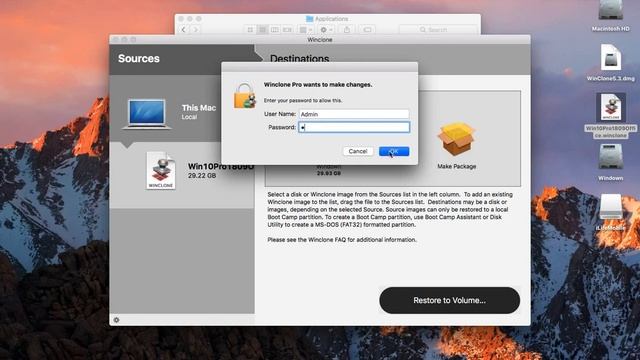Select the external white drive on desktop
Viewport: 640px width, 360px height.
pyautogui.click(x=611, y=207)
